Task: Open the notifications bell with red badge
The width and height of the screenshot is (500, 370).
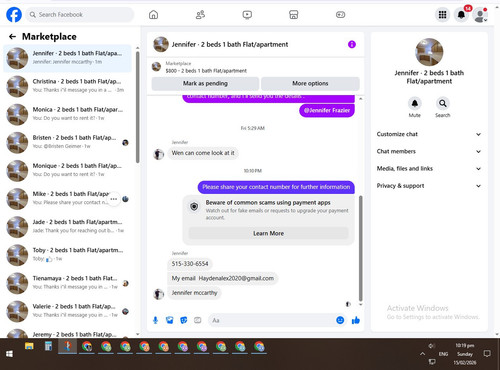Action: 462,15
